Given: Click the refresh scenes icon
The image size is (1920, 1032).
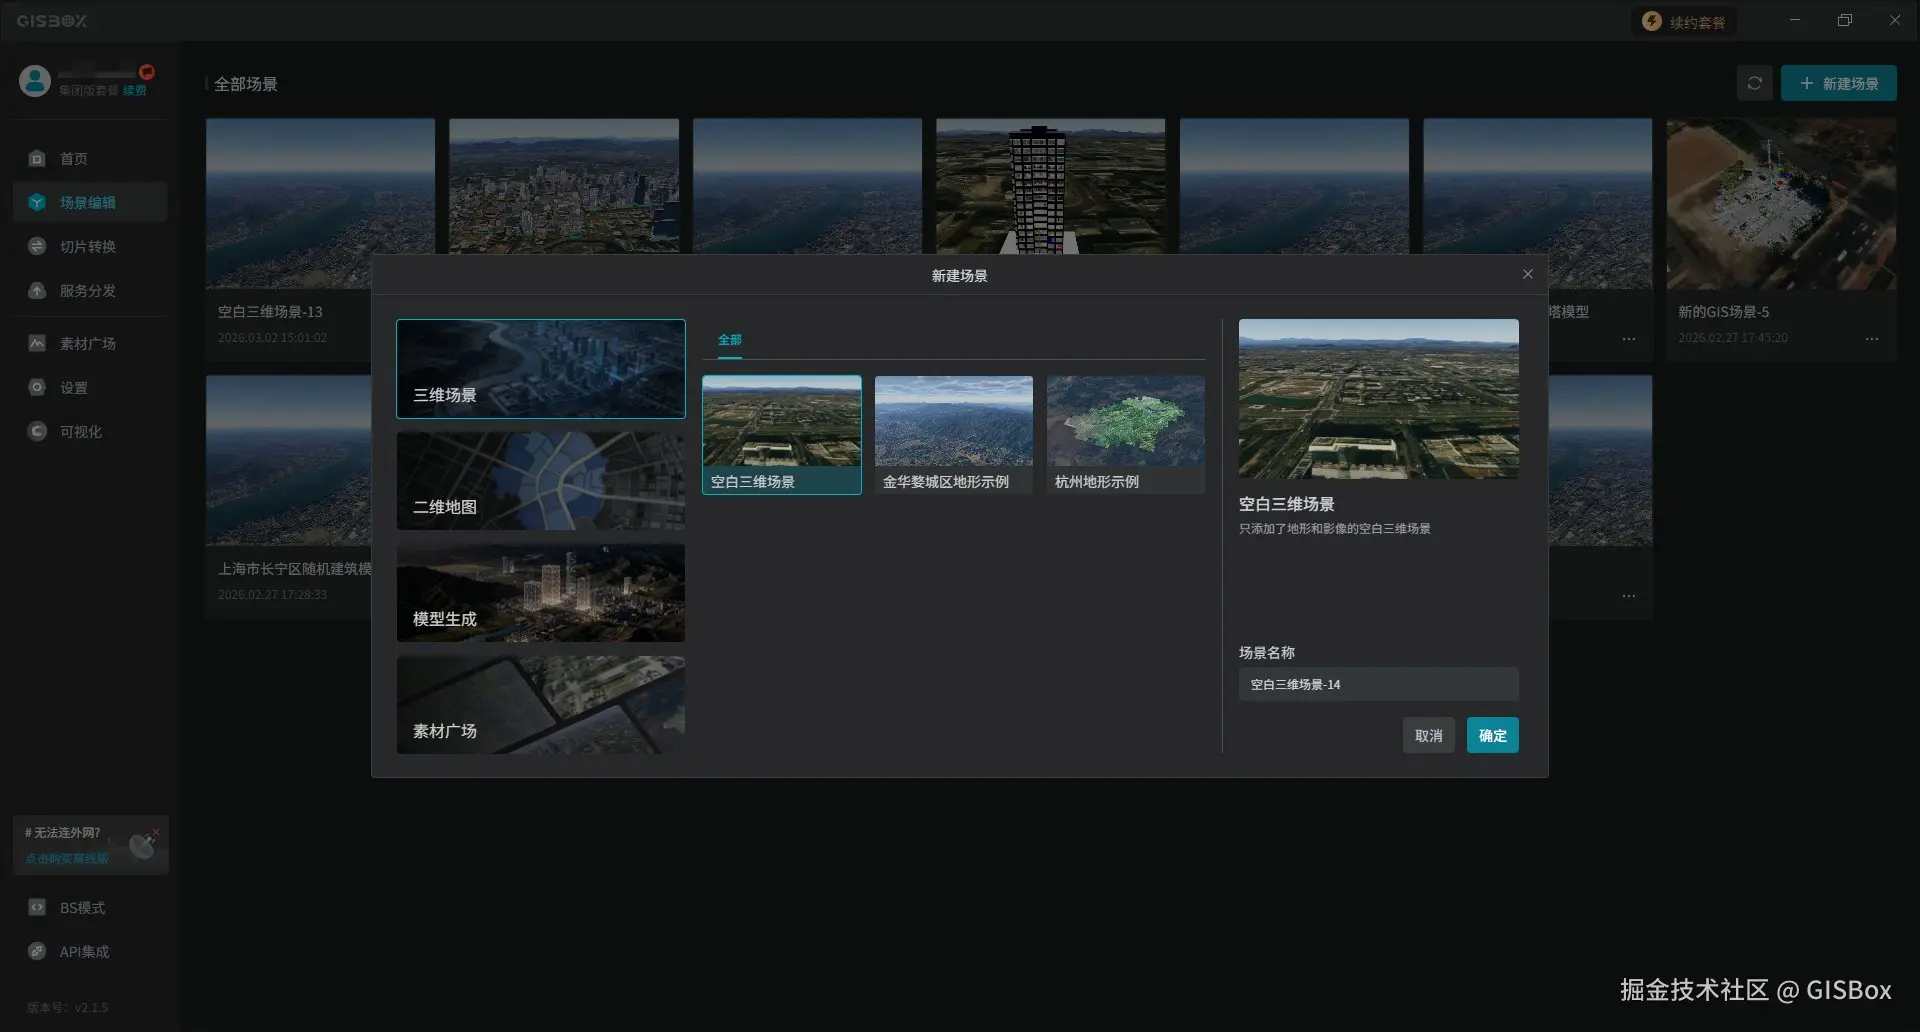Looking at the screenshot, I should (x=1754, y=83).
